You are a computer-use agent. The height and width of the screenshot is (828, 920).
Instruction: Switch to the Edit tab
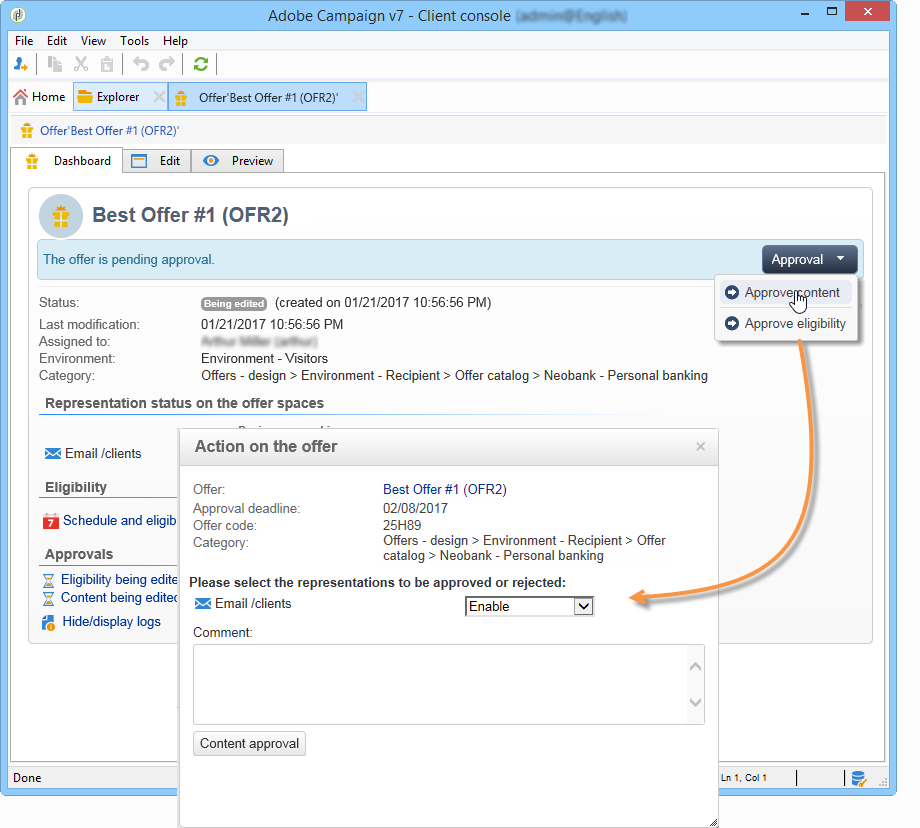click(x=157, y=161)
